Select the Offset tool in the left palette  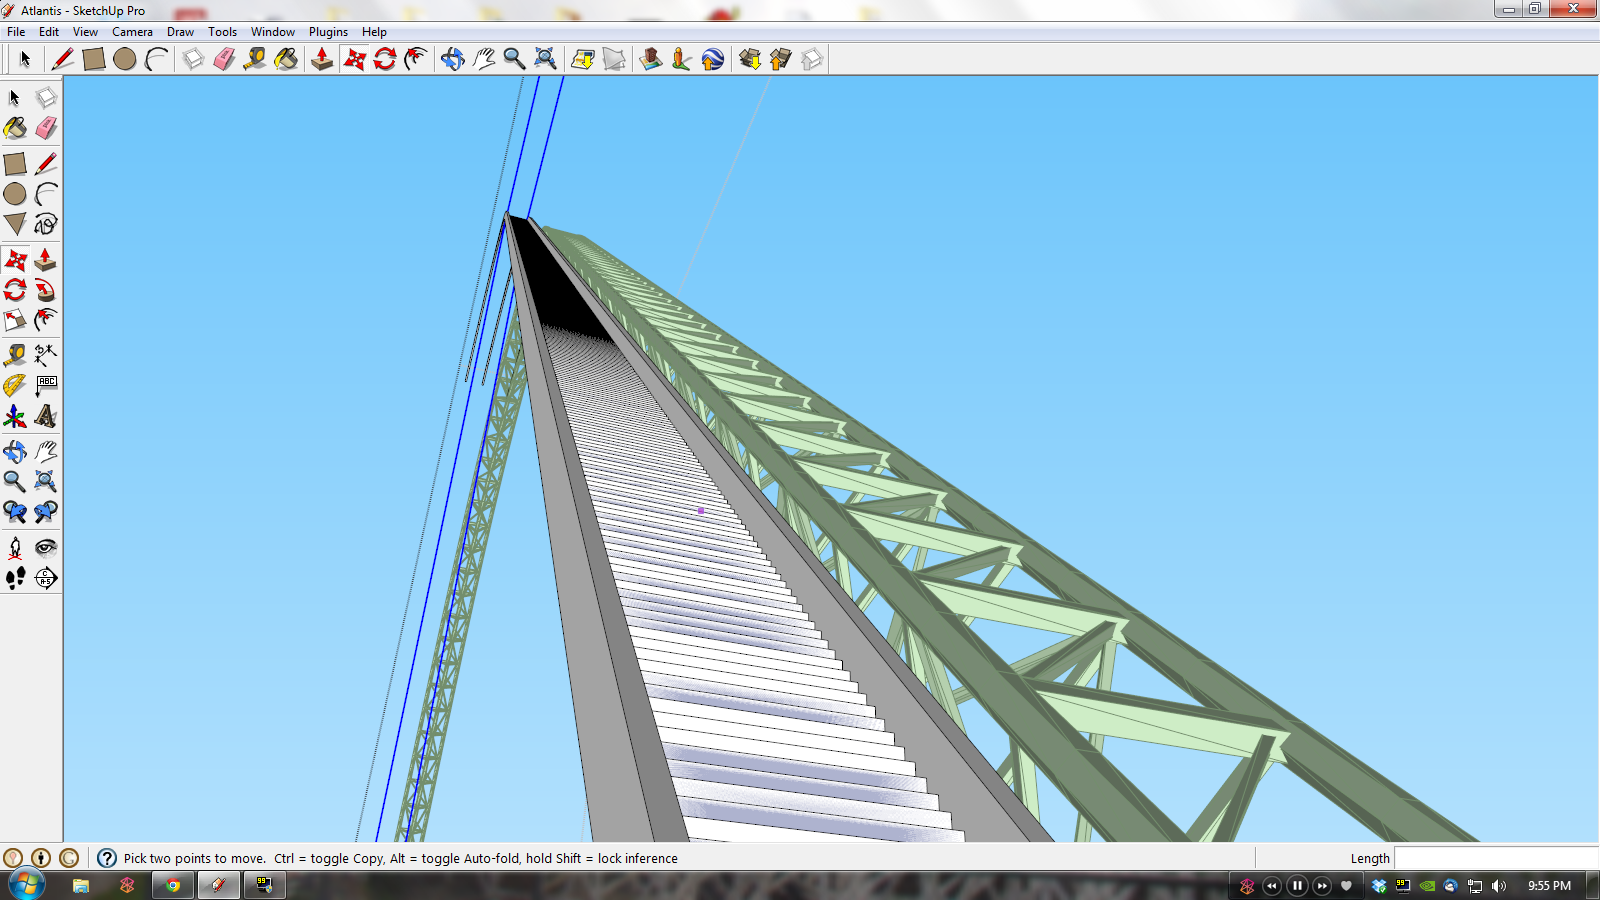(46, 320)
